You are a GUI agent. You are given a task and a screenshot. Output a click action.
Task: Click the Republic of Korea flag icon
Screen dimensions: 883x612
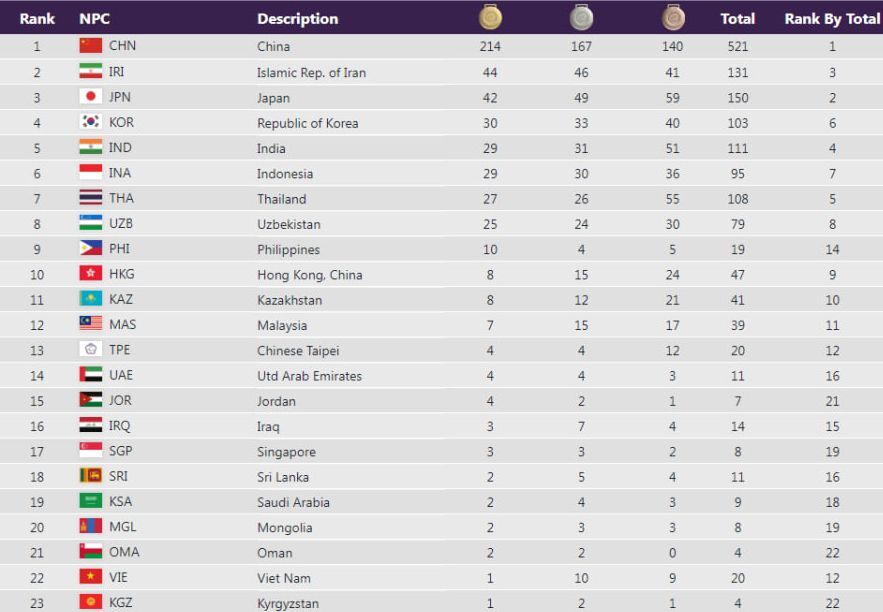point(91,122)
